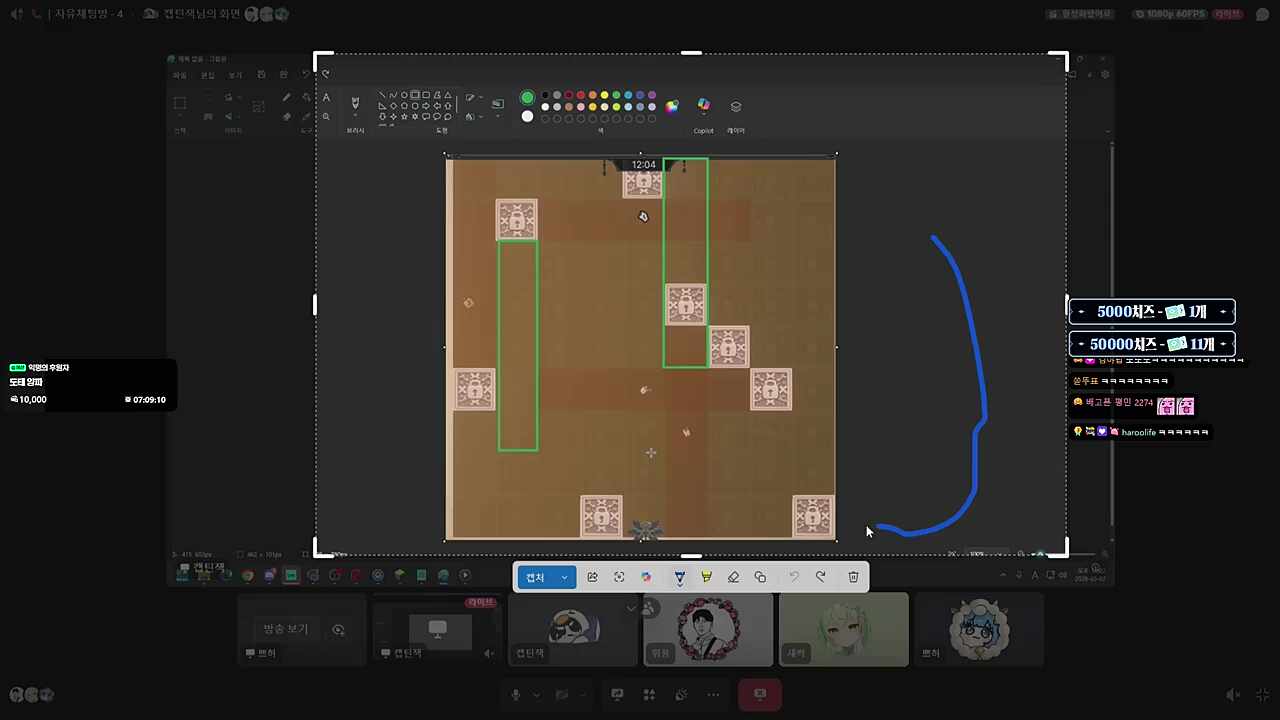
Task: Click the 방송 보기 button
Action: [x=285, y=629]
